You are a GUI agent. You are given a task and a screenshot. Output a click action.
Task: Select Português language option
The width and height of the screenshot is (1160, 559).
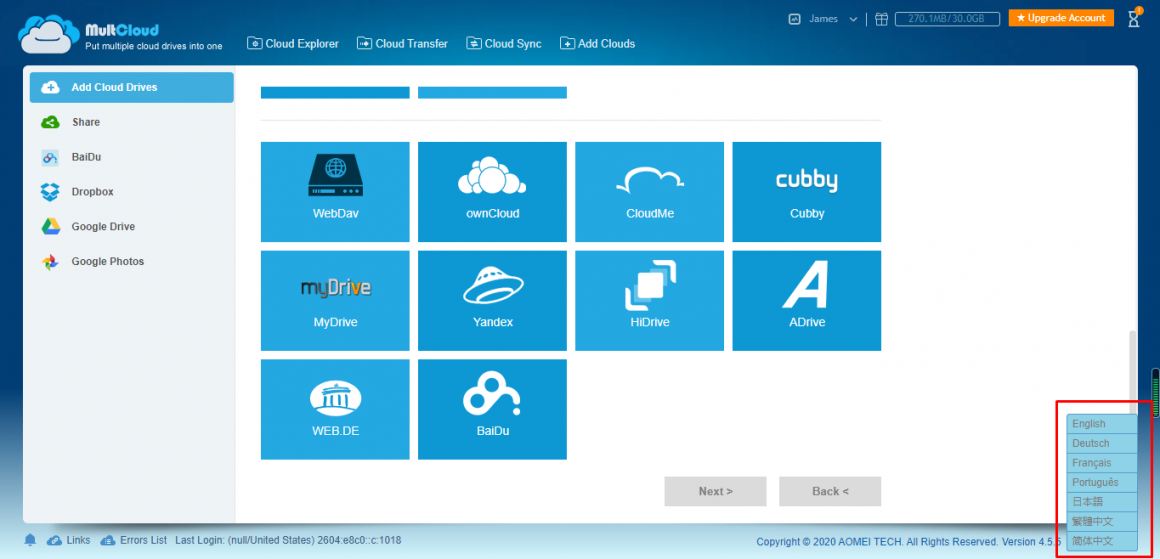pos(1102,482)
